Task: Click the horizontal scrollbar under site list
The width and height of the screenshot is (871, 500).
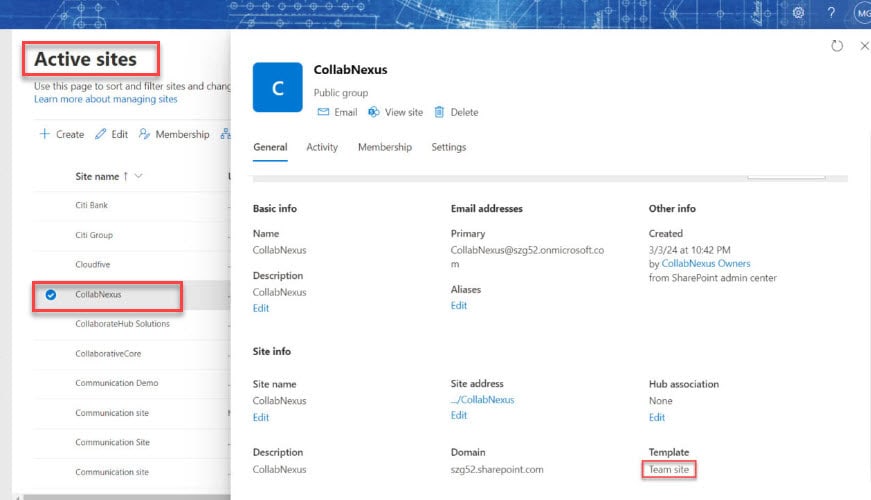Action: pyautogui.click(x=127, y=497)
